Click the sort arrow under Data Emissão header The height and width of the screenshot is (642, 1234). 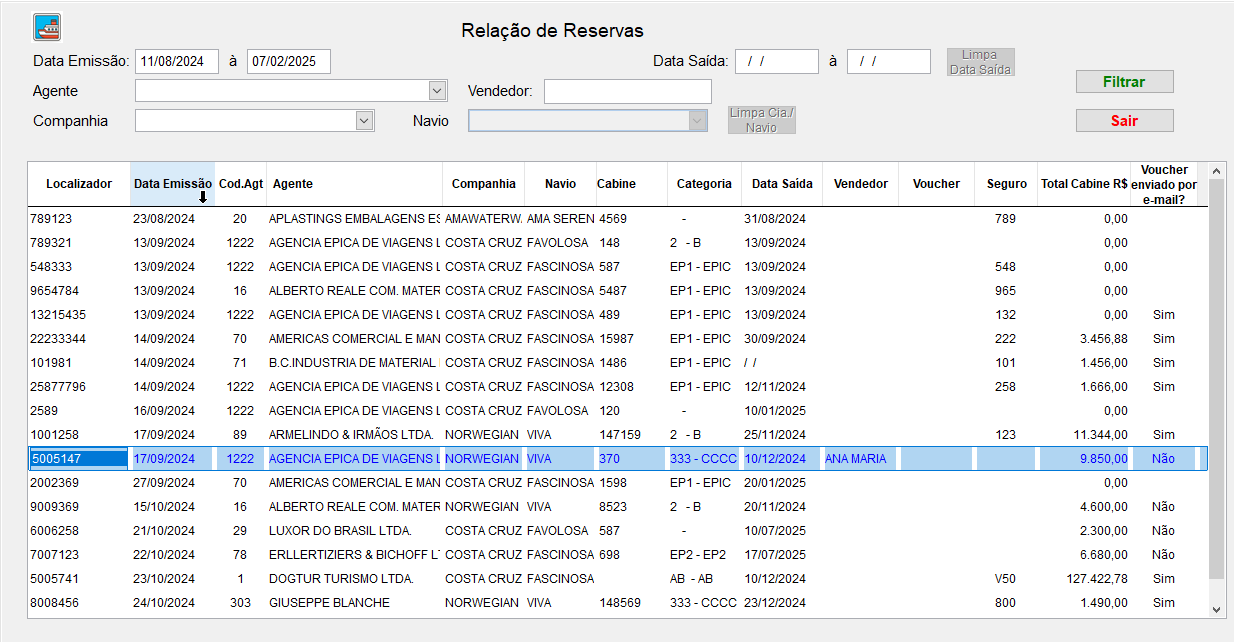[203, 197]
